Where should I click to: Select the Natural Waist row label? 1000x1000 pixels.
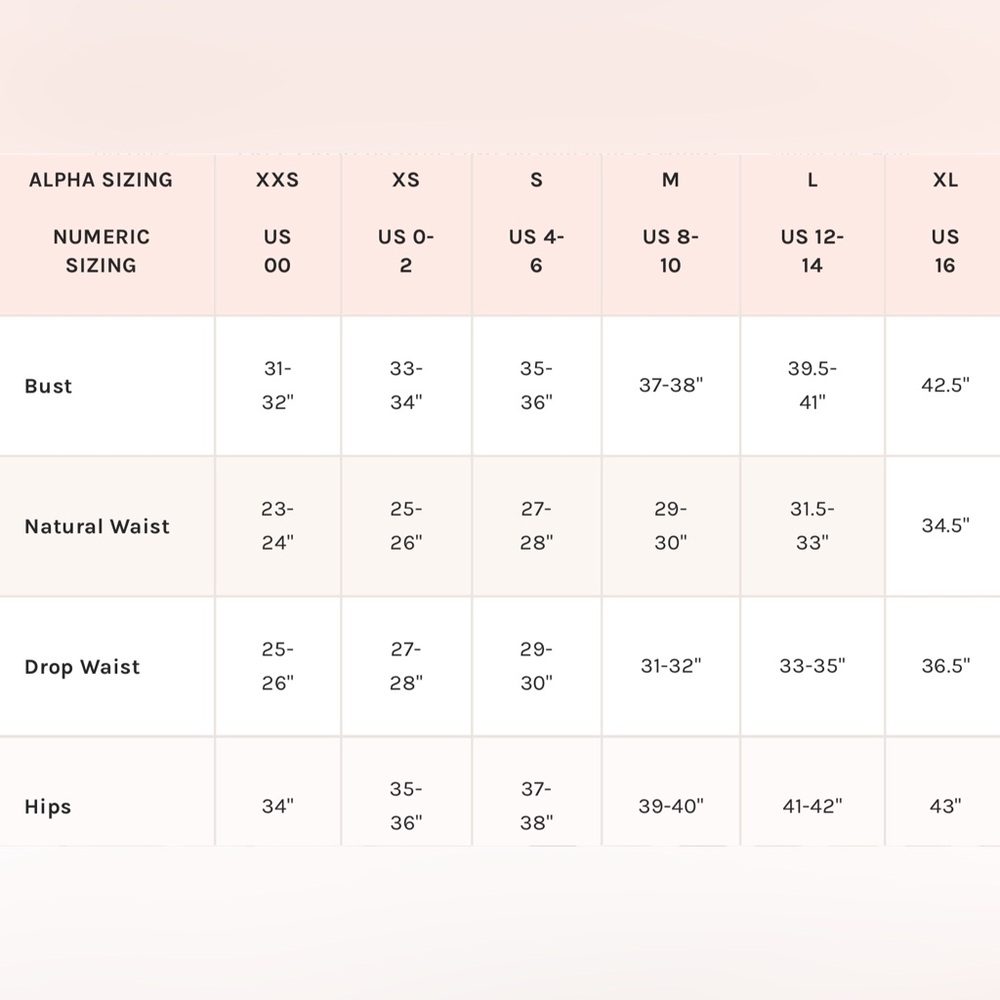pyautogui.click(x=97, y=526)
